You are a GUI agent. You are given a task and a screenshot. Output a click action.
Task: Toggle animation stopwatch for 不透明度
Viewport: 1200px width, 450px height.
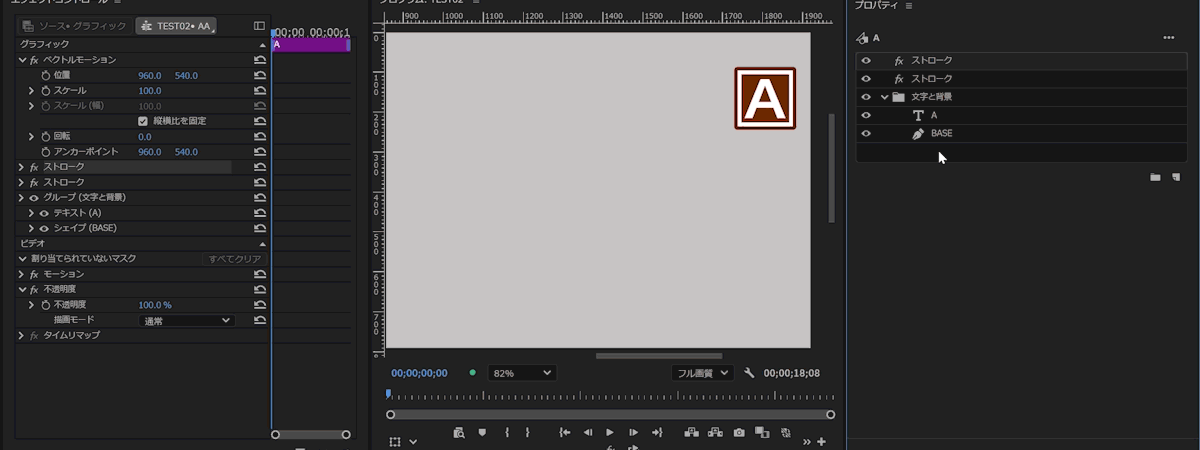click(45, 305)
